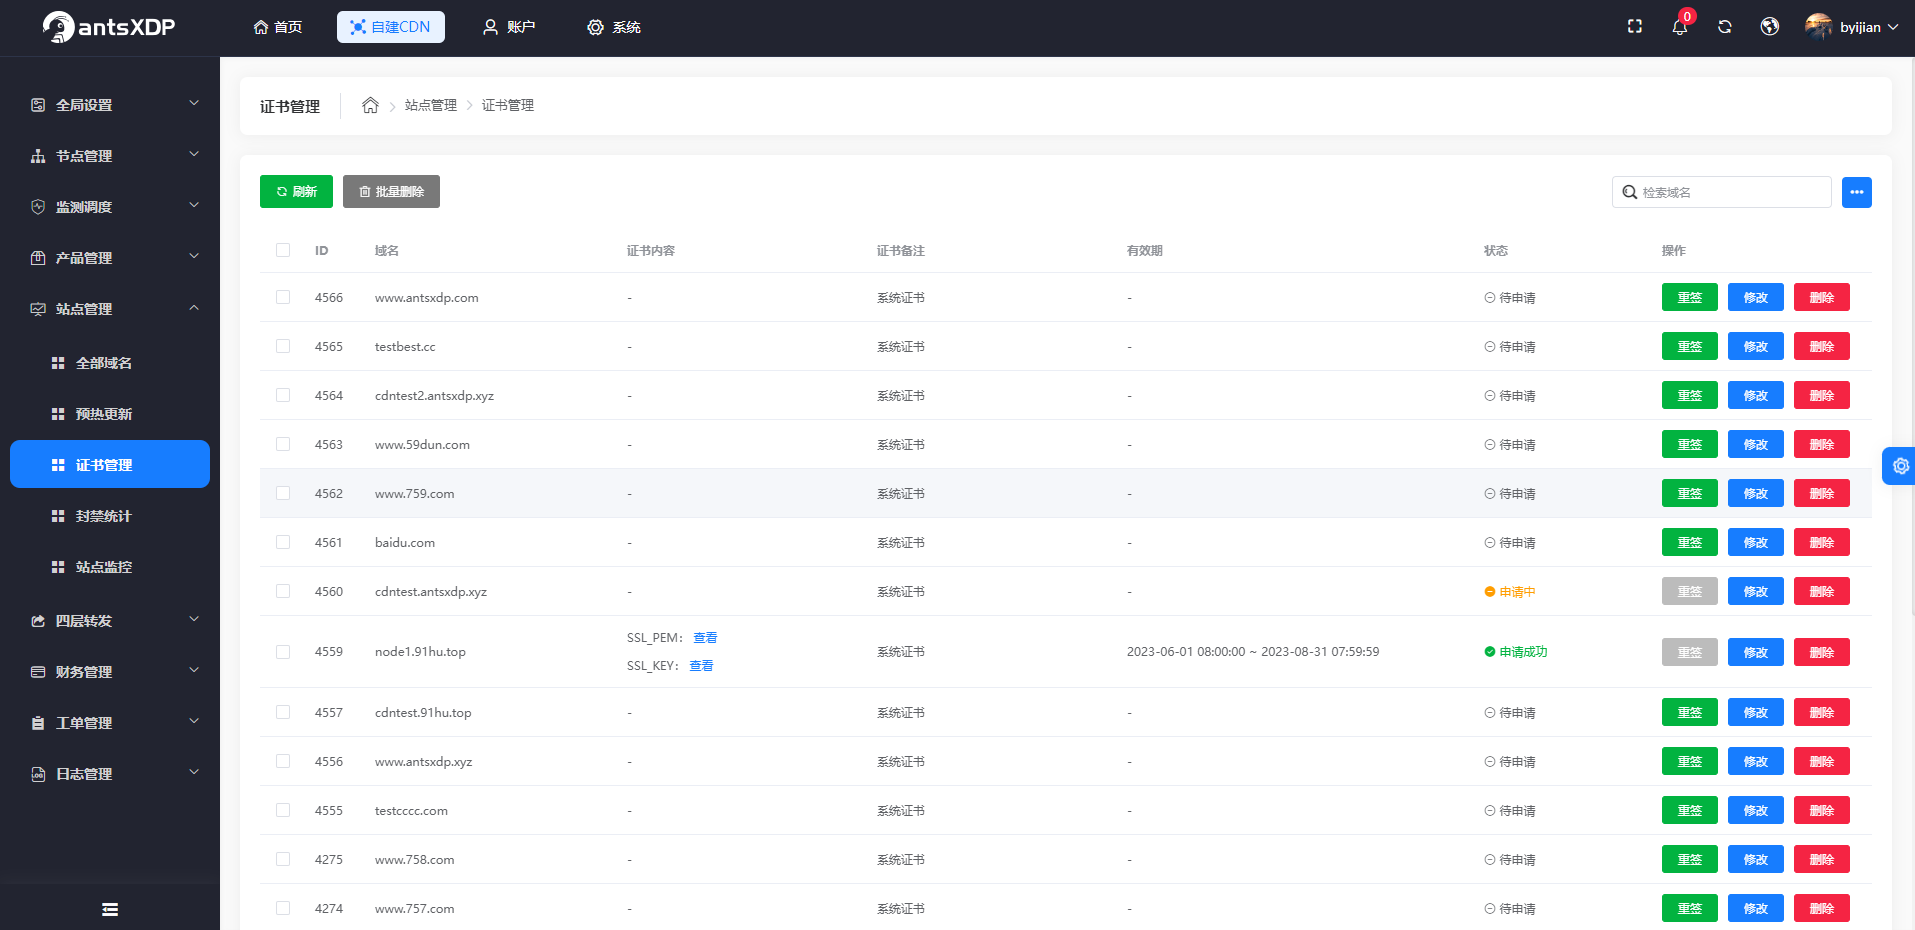Open the 首页 top navigation tab
The height and width of the screenshot is (930, 1915).
click(x=278, y=27)
